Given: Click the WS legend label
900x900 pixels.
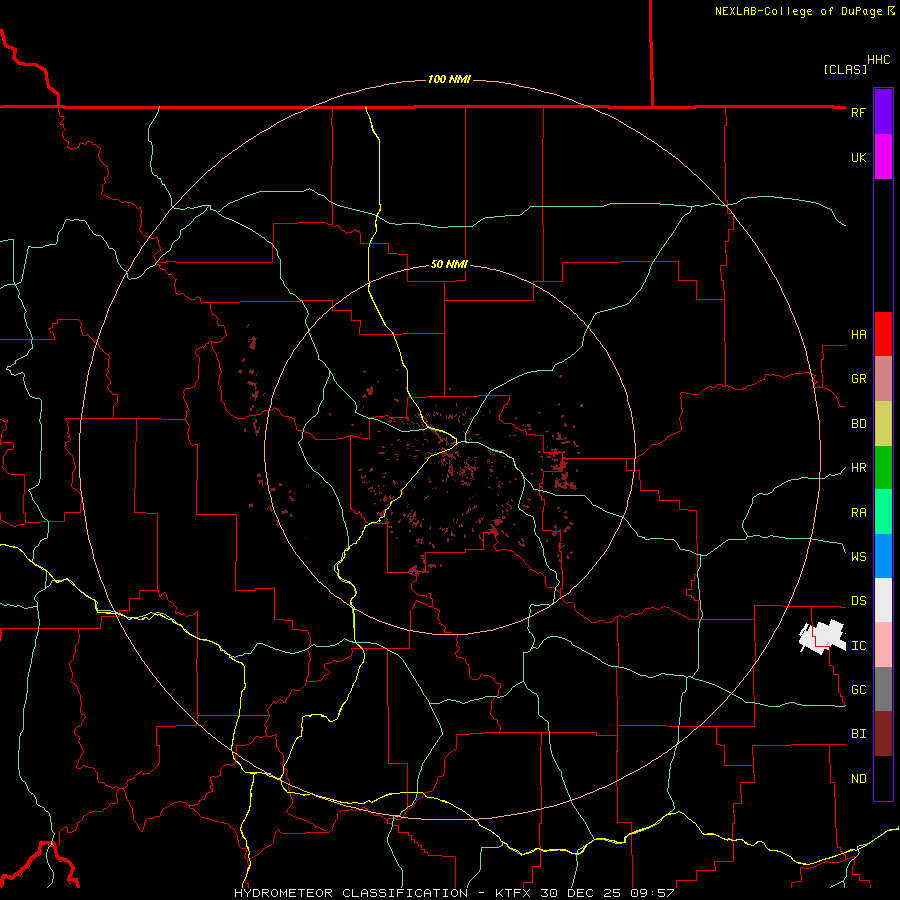Looking at the screenshot, I should [x=858, y=557].
